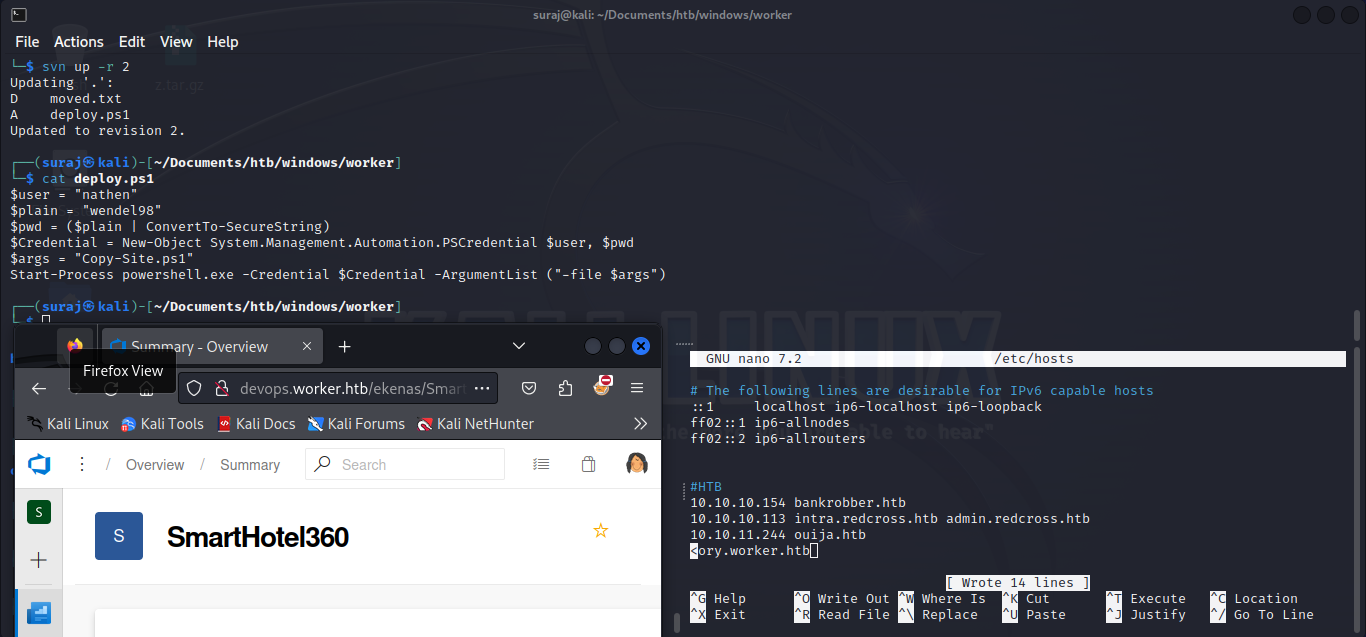
Task: Click the insecure connection lock icon
Action: 222,388
